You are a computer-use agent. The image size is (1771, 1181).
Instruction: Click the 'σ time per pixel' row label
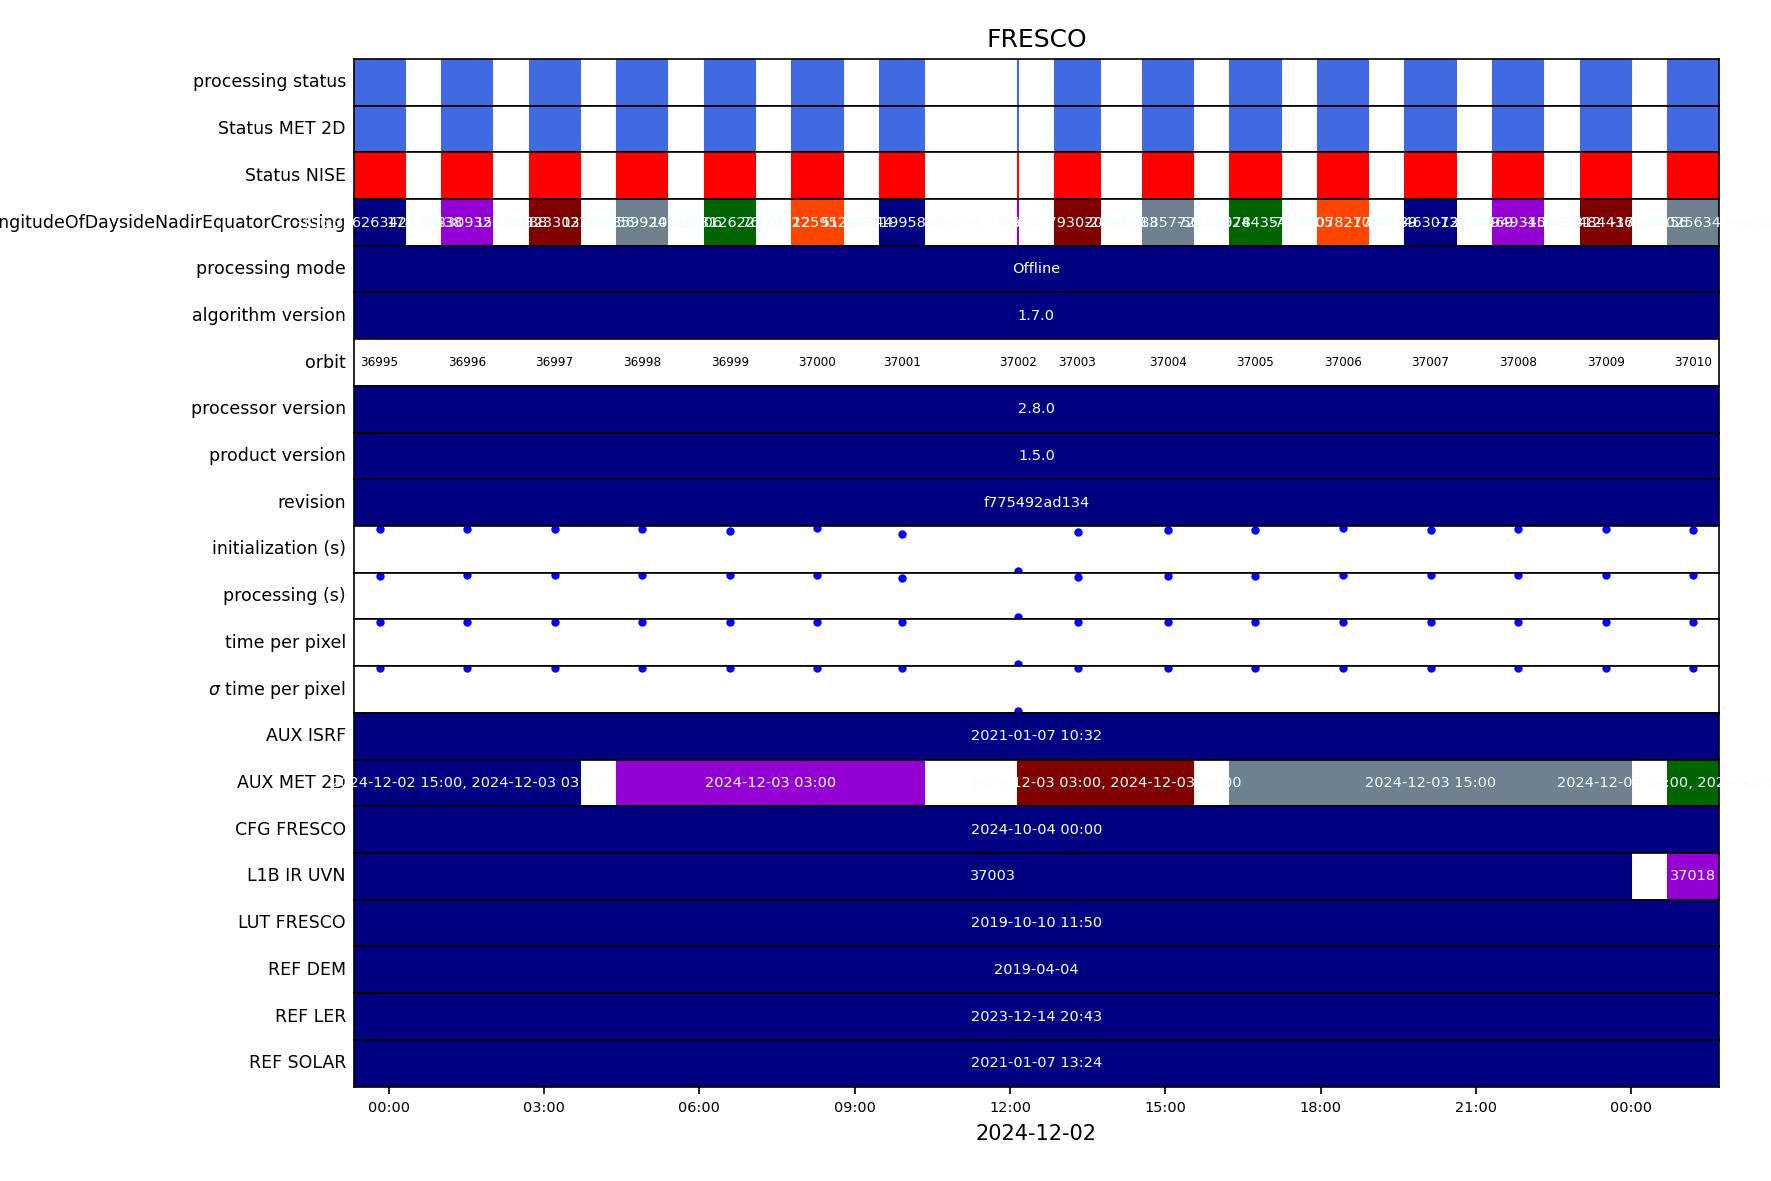click(x=277, y=689)
